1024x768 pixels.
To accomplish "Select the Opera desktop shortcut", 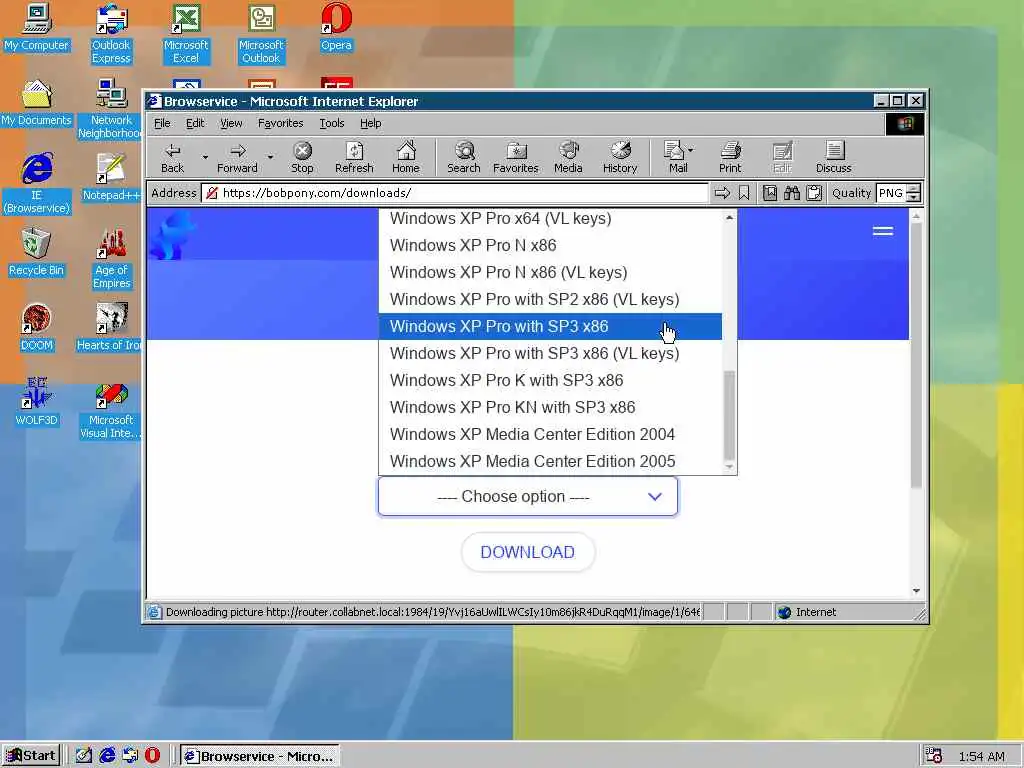I will [x=336, y=27].
